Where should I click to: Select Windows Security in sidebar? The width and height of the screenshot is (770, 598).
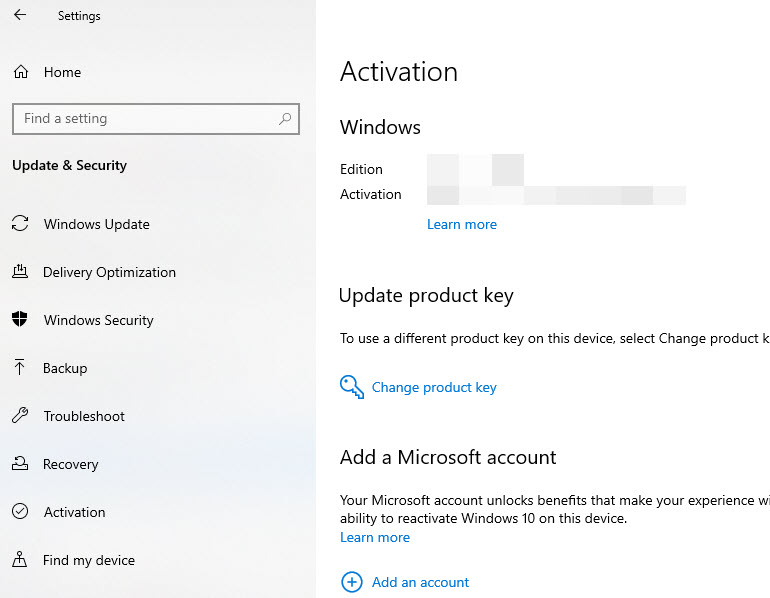98,320
